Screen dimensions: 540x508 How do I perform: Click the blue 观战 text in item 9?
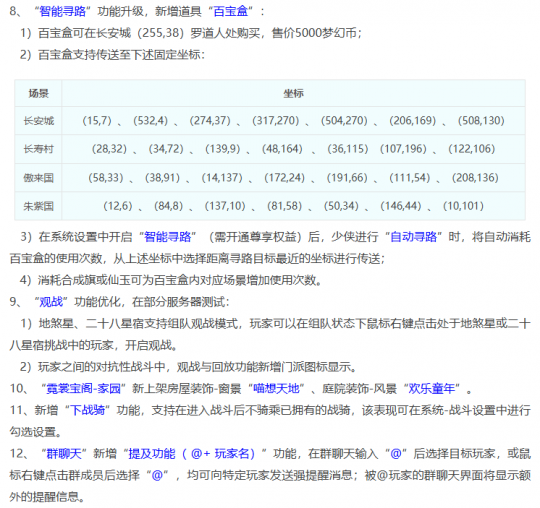click(51, 302)
